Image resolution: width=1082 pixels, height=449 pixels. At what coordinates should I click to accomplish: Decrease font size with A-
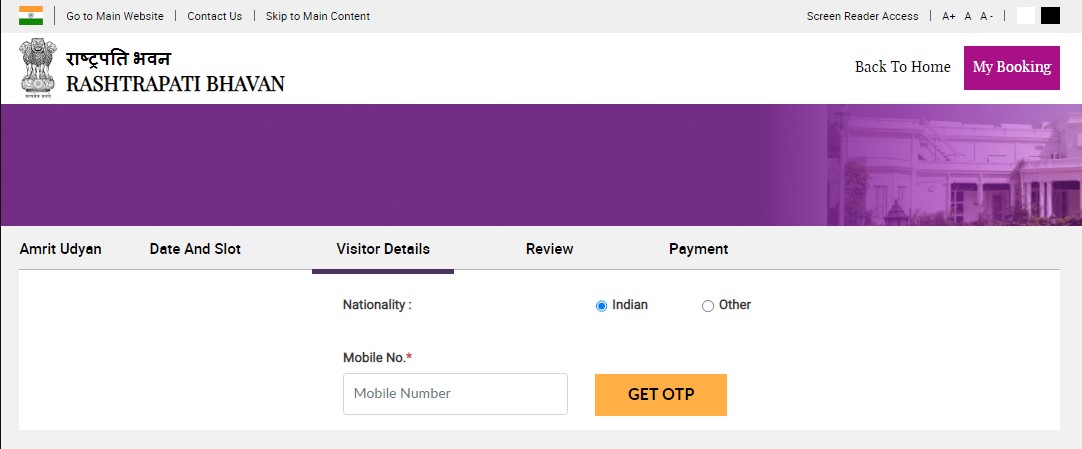(987, 16)
